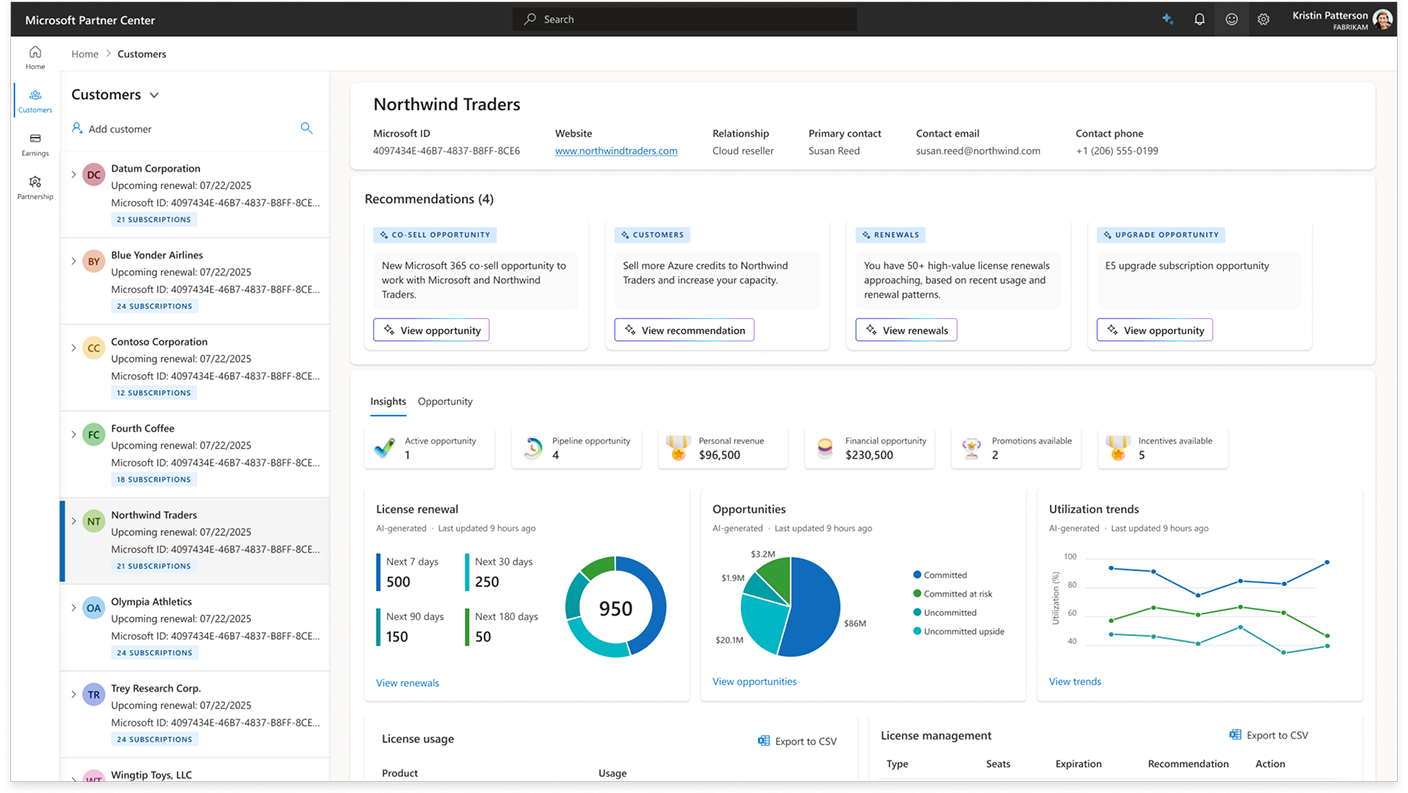Click Datum Corporation DC avatar

(x=94, y=175)
